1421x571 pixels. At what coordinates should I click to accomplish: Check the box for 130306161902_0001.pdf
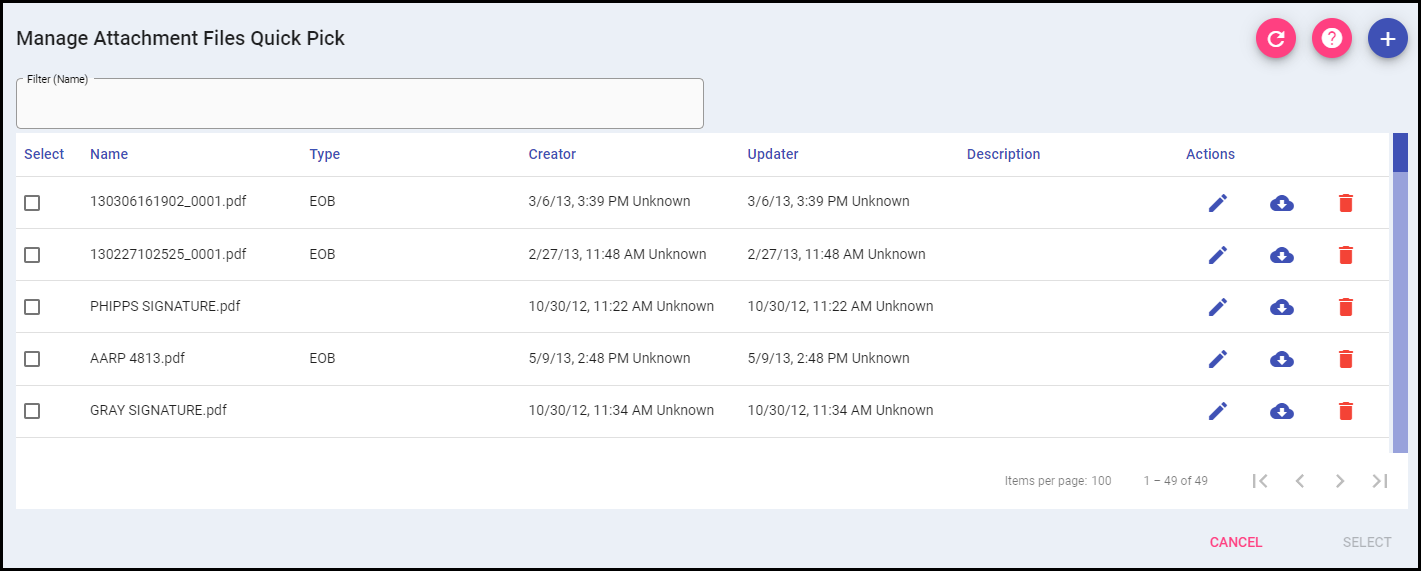tap(32, 203)
